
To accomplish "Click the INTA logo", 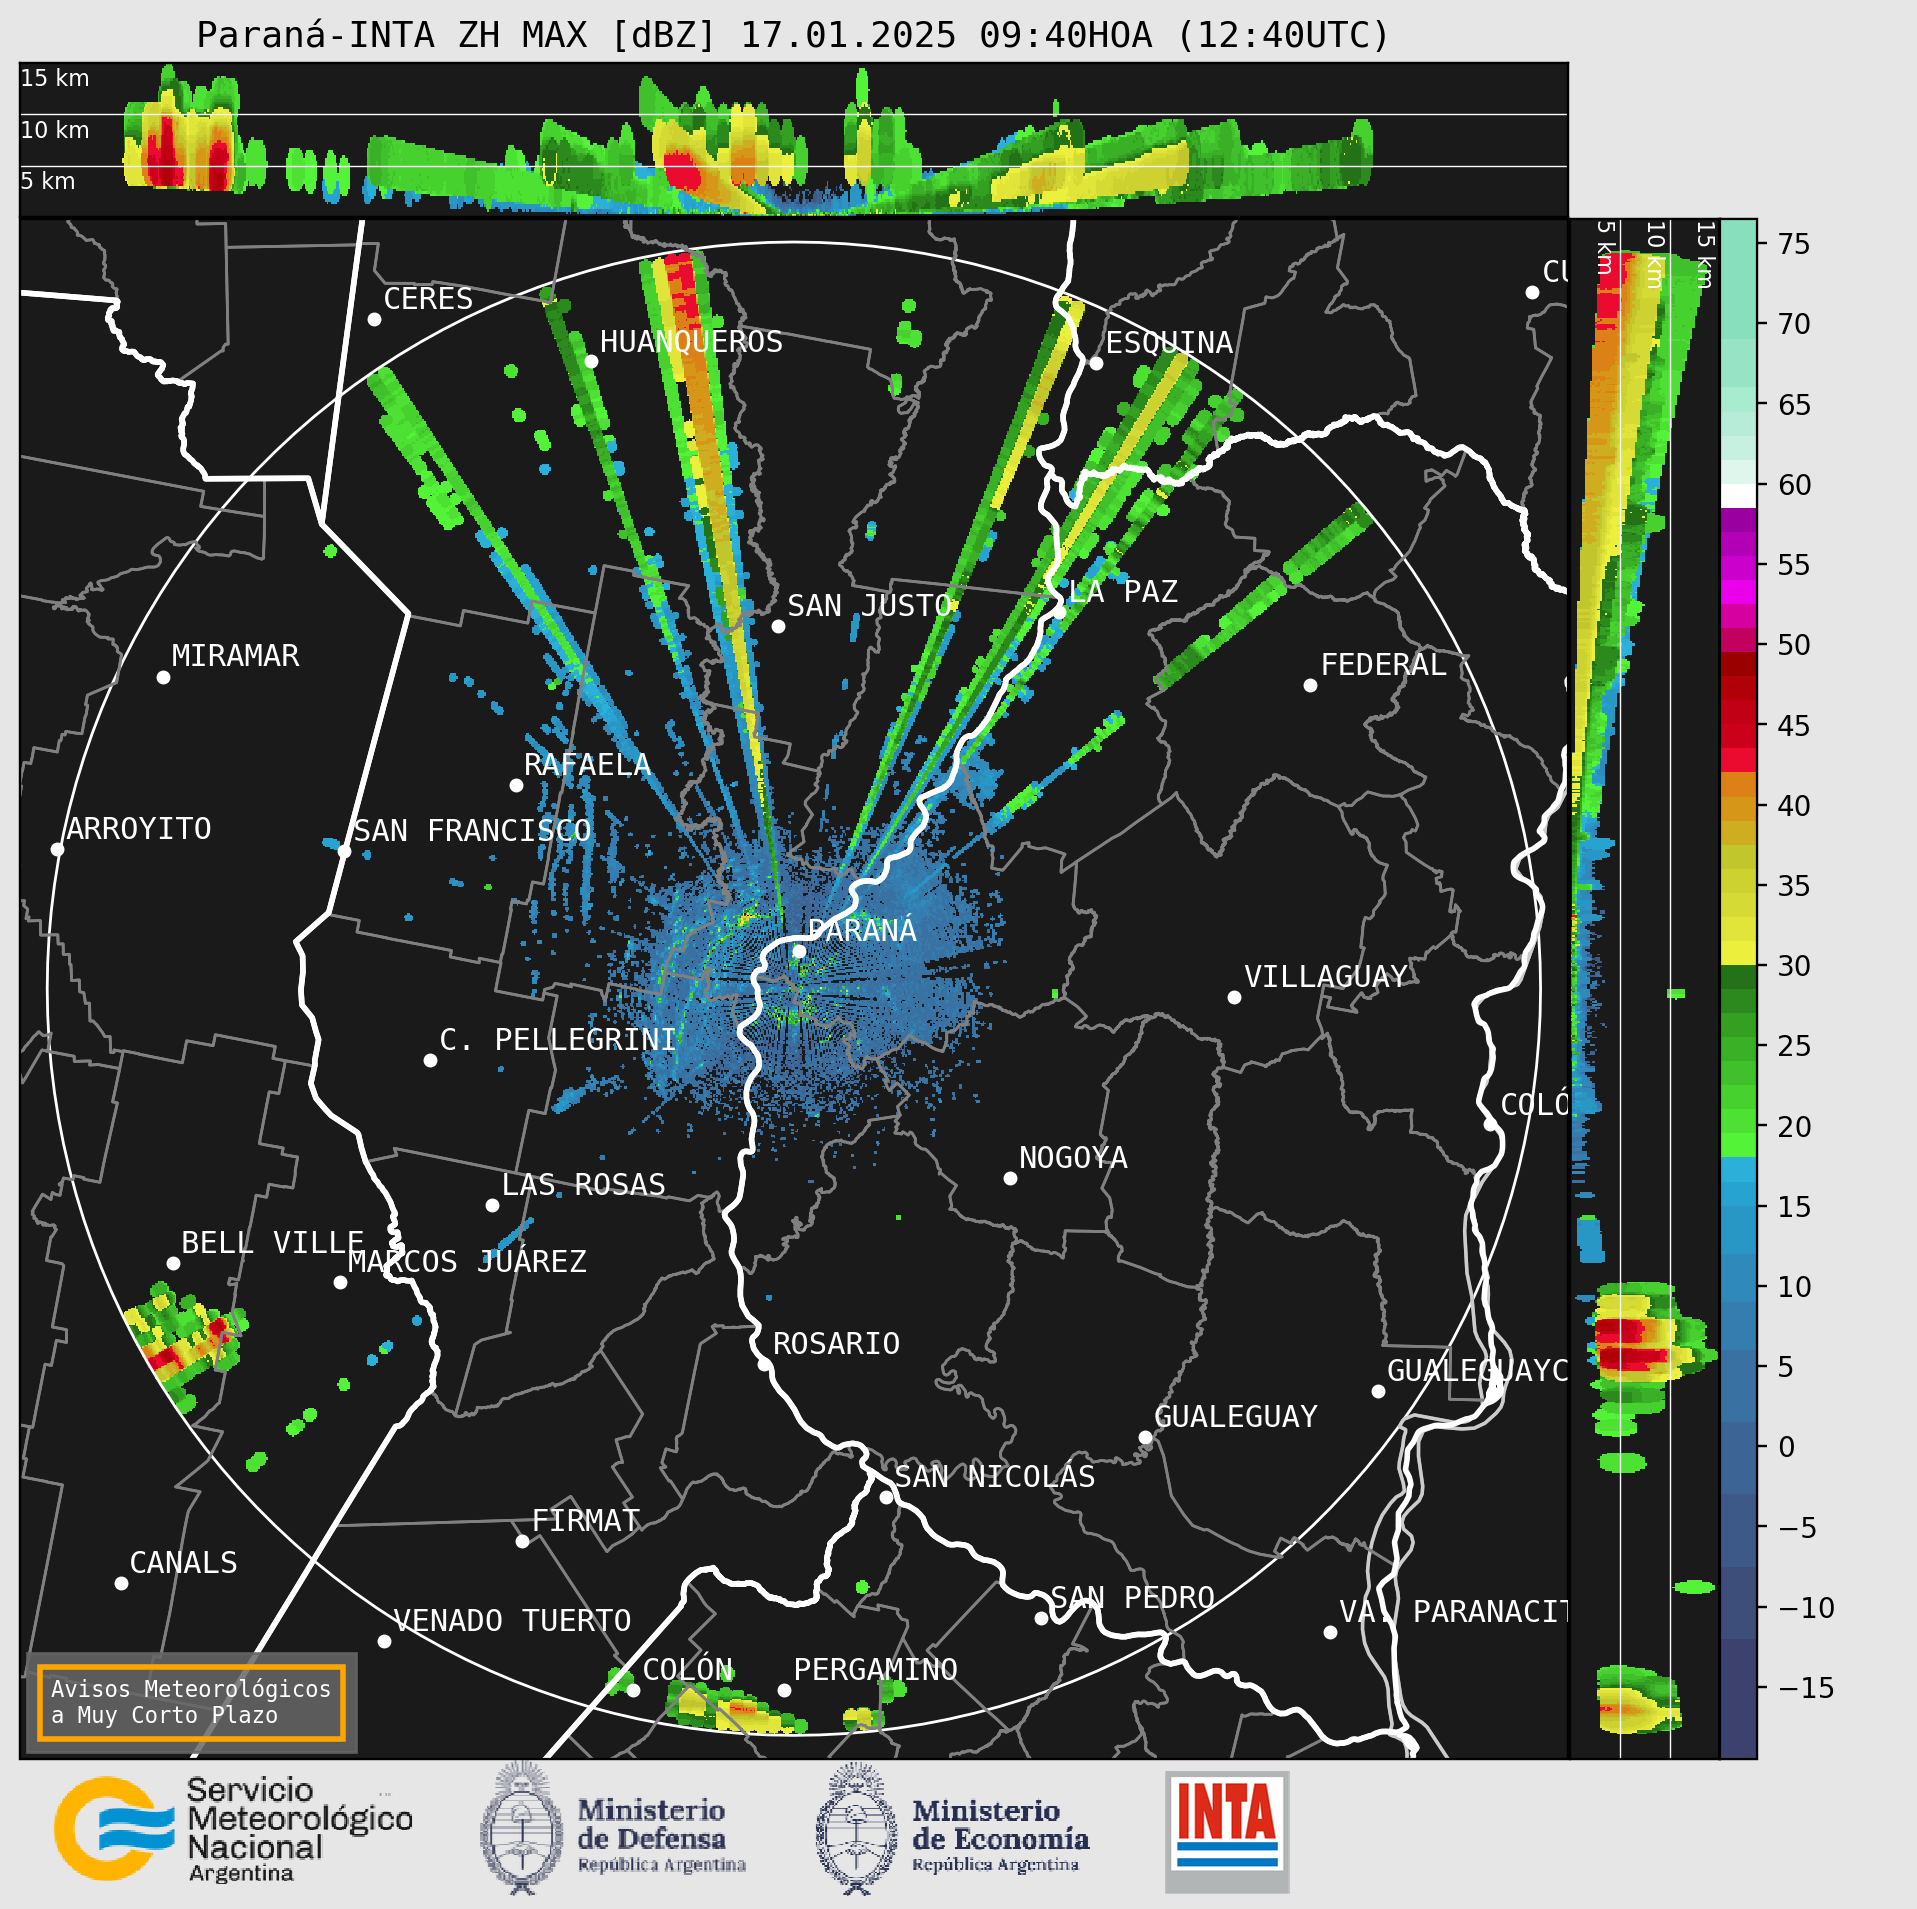I will coord(1227,1831).
